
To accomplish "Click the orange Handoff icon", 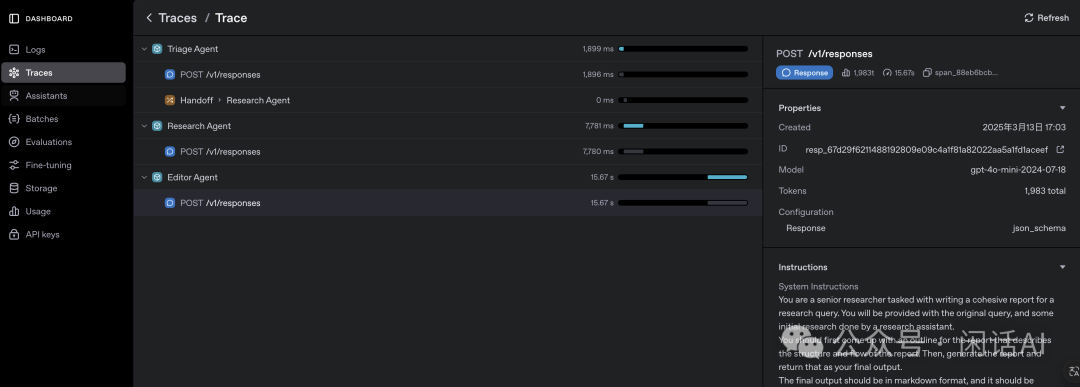I will (169, 100).
